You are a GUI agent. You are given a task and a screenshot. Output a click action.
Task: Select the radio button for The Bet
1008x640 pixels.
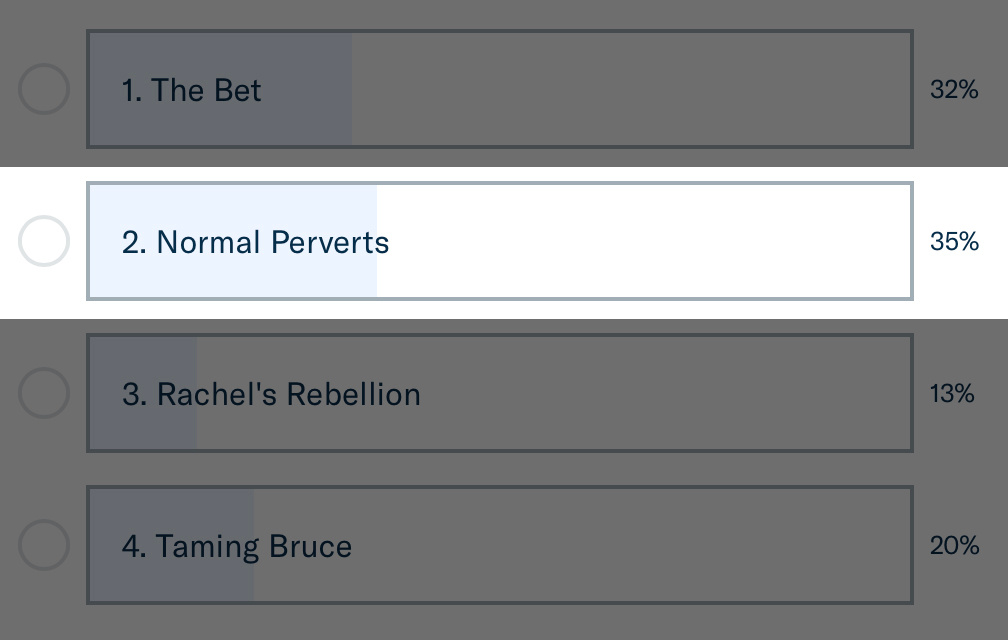[x=44, y=90]
